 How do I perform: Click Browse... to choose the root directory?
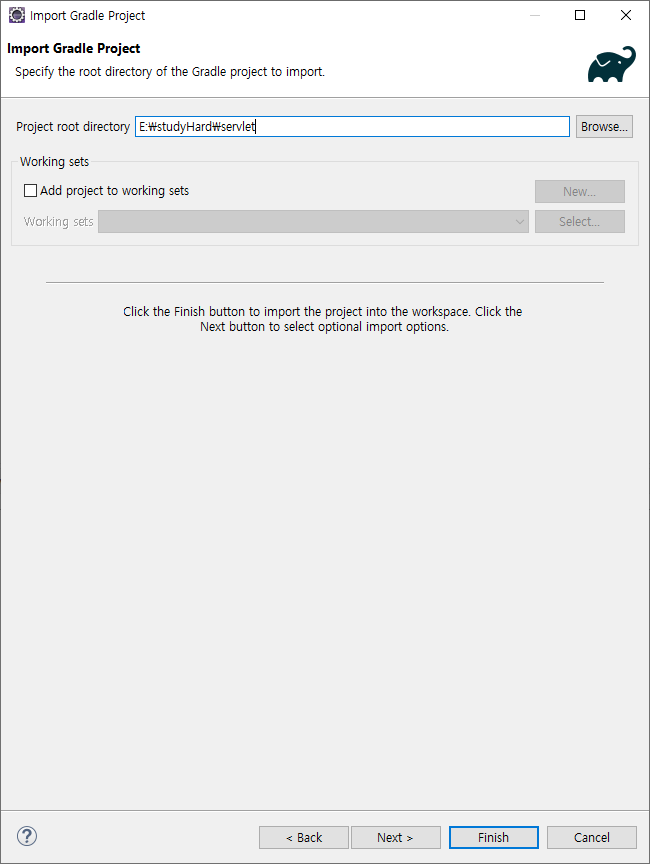tap(604, 127)
